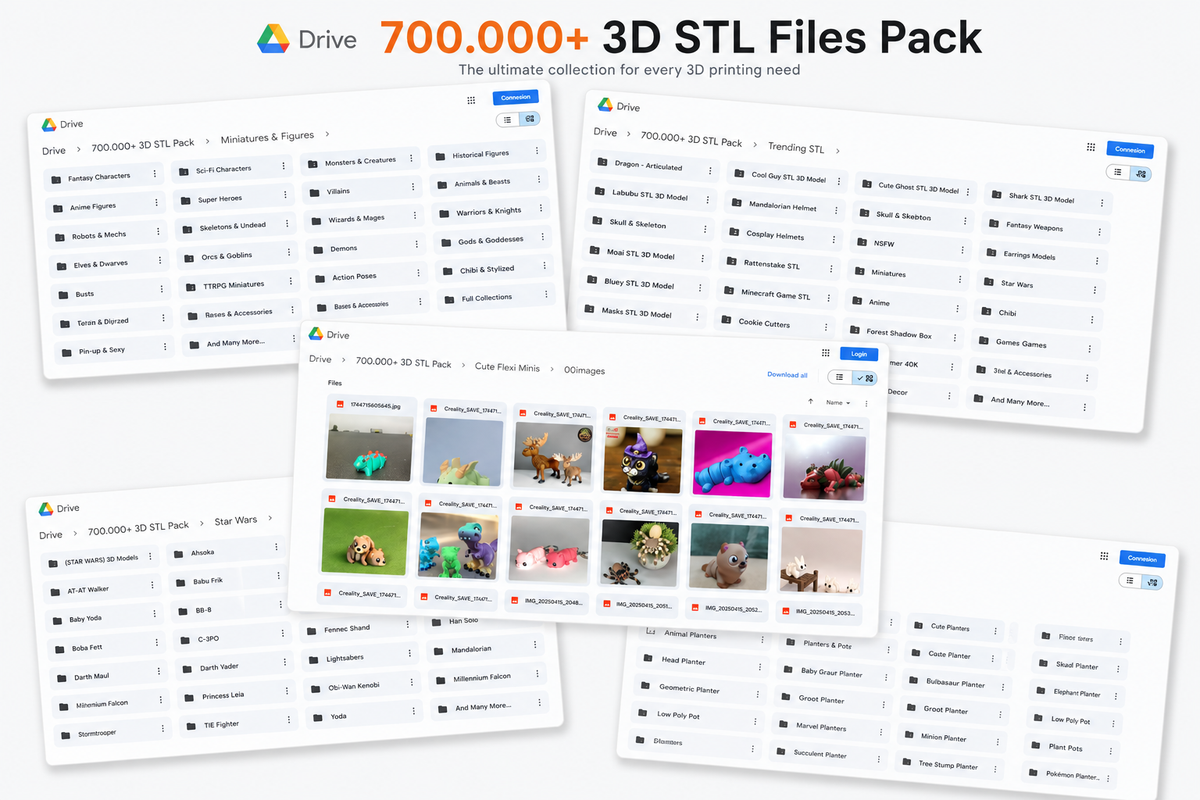Click the sort direction arrow beside Name
Image resolution: width=1200 pixels, height=800 pixels.
tap(810, 402)
